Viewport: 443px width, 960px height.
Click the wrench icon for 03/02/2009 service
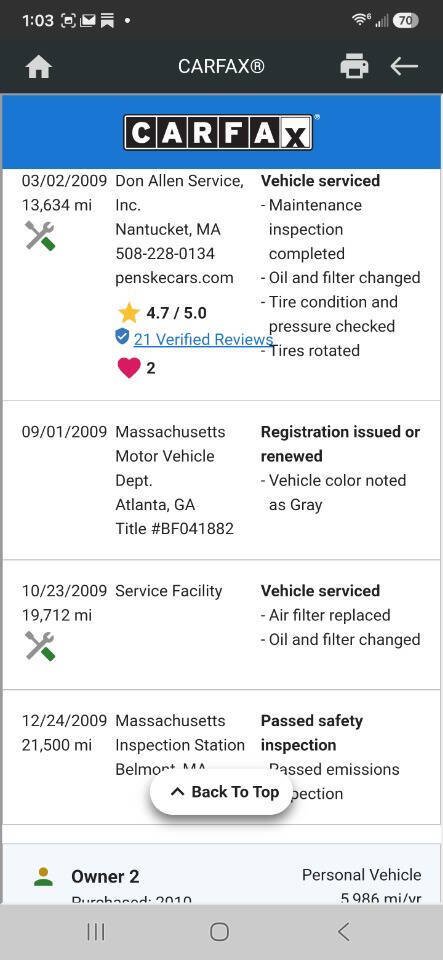coord(40,236)
